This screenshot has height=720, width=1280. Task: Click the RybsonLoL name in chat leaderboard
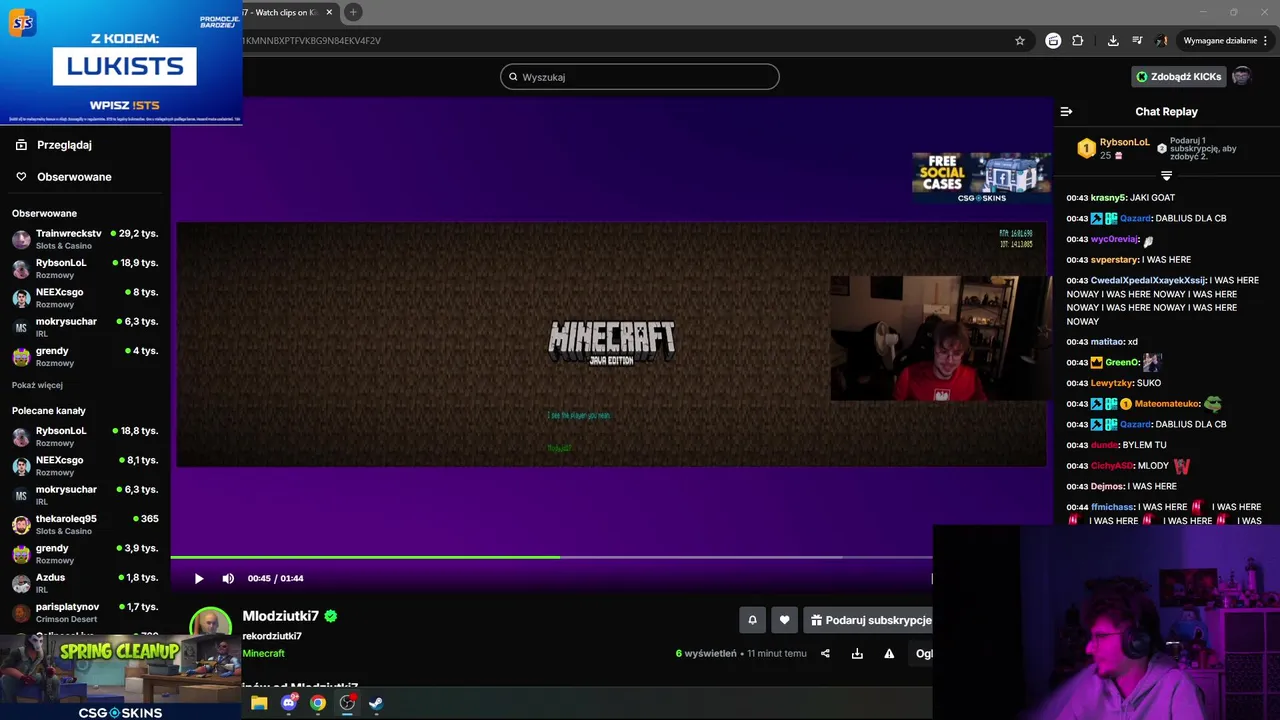tap(1125, 142)
